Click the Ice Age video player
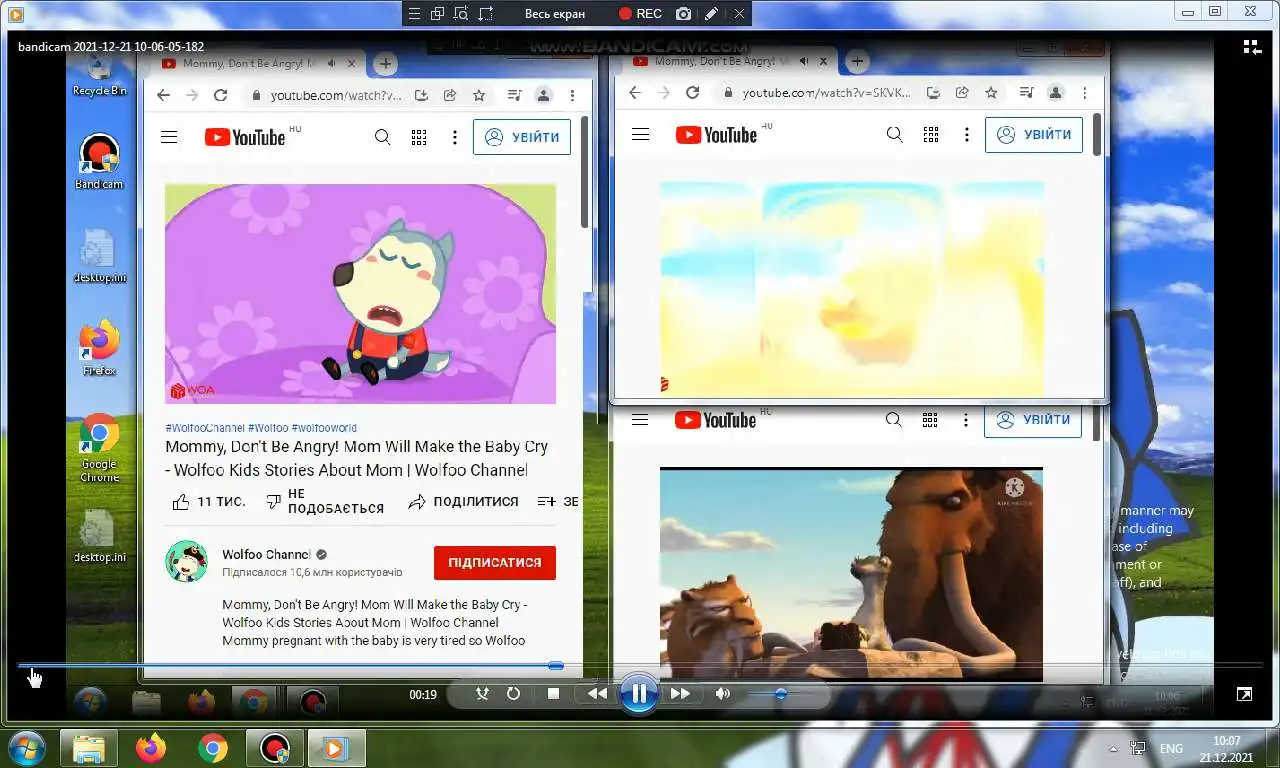Image resolution: width=1280 pixels, height=768 pixels. point(851,574)
